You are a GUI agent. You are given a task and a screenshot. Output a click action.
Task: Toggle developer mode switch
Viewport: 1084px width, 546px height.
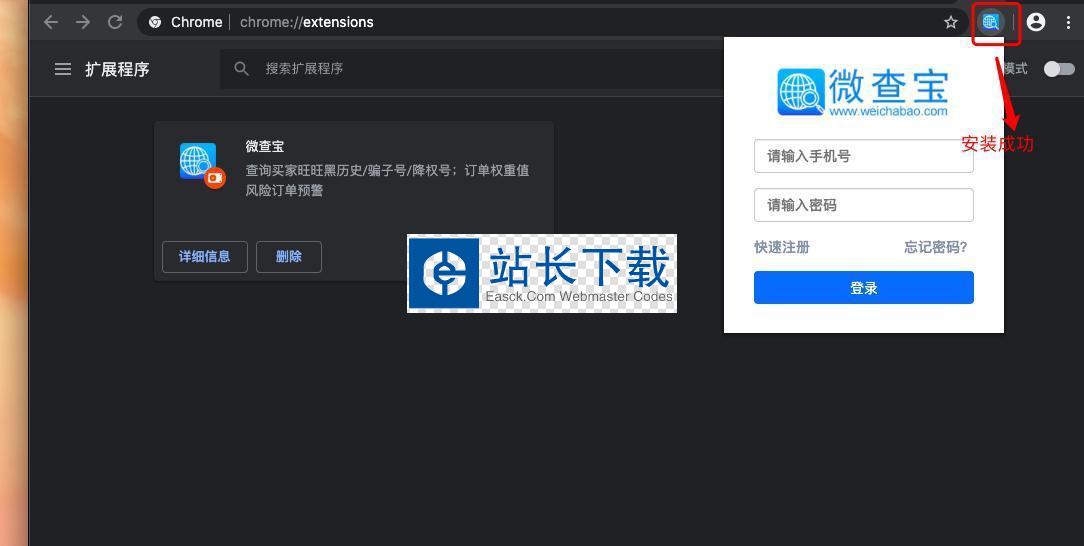click(1058, 69)
